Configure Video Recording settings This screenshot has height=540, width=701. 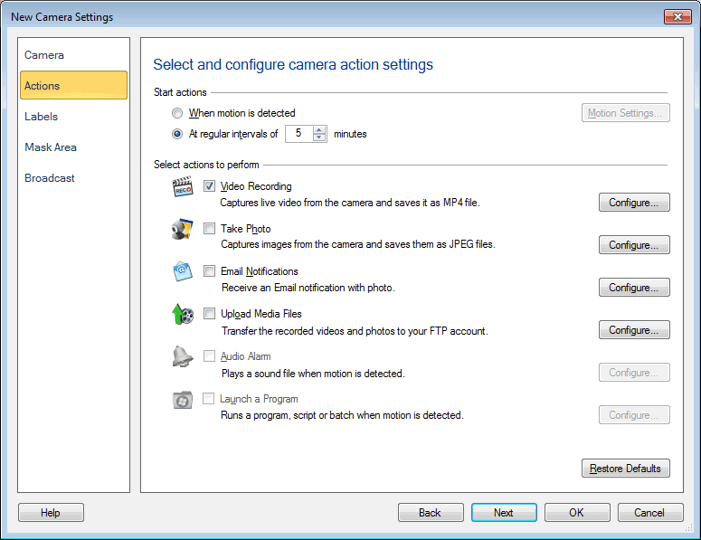click(634, 203)
